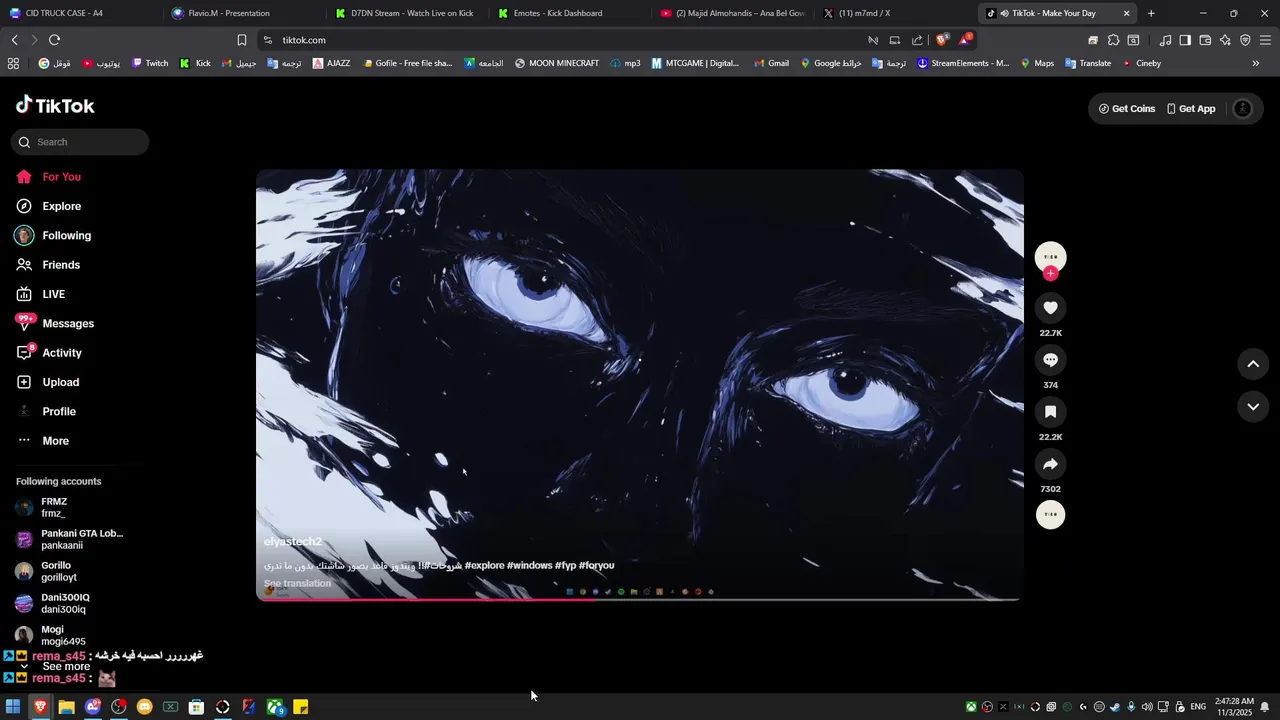Open the For You feed
1280x720 pixels.
click(50, 177)
